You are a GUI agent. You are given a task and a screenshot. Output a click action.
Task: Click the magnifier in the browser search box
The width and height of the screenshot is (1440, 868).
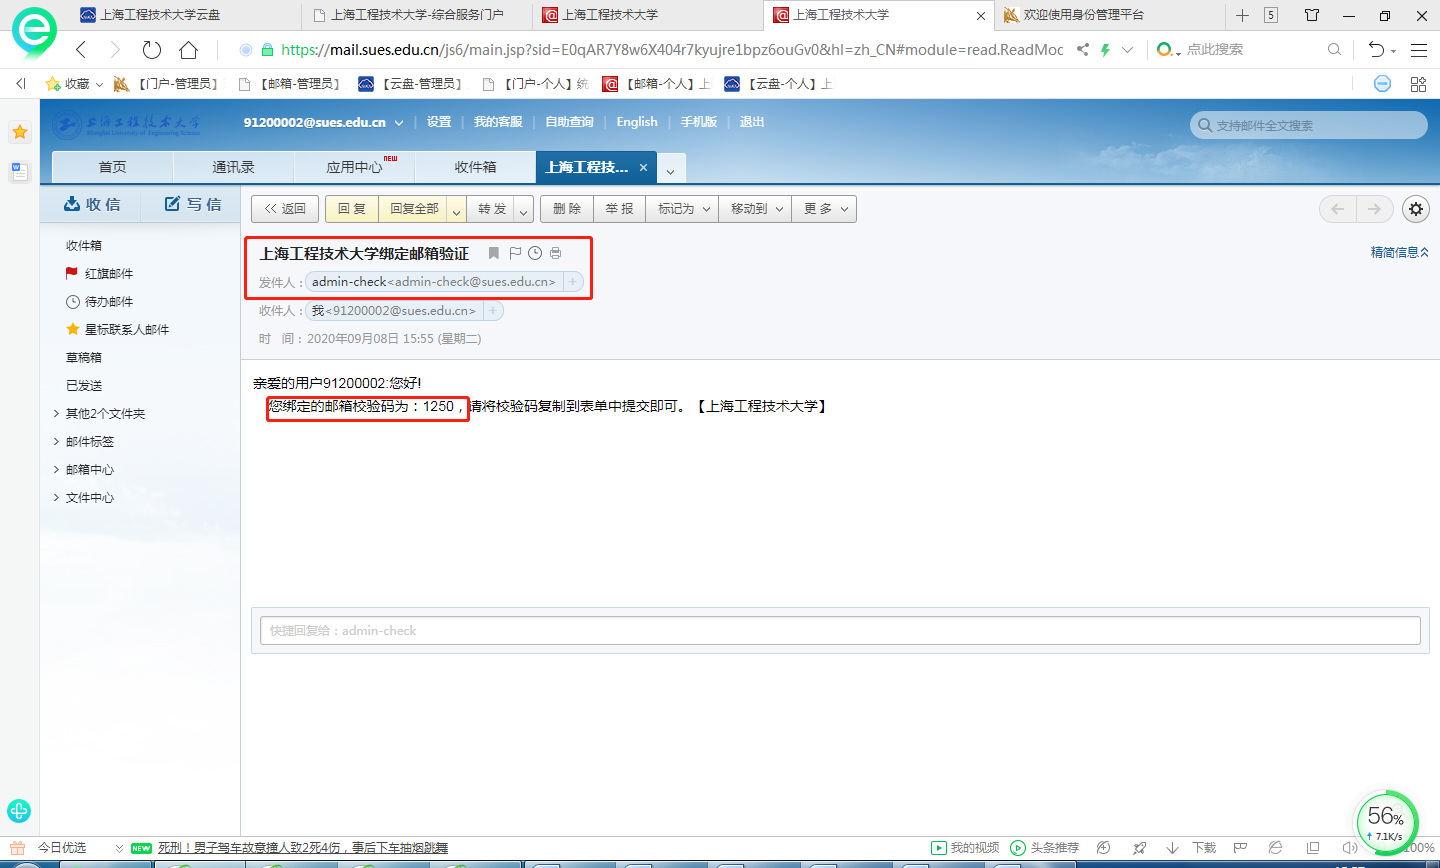click(x=1334, y=50)
